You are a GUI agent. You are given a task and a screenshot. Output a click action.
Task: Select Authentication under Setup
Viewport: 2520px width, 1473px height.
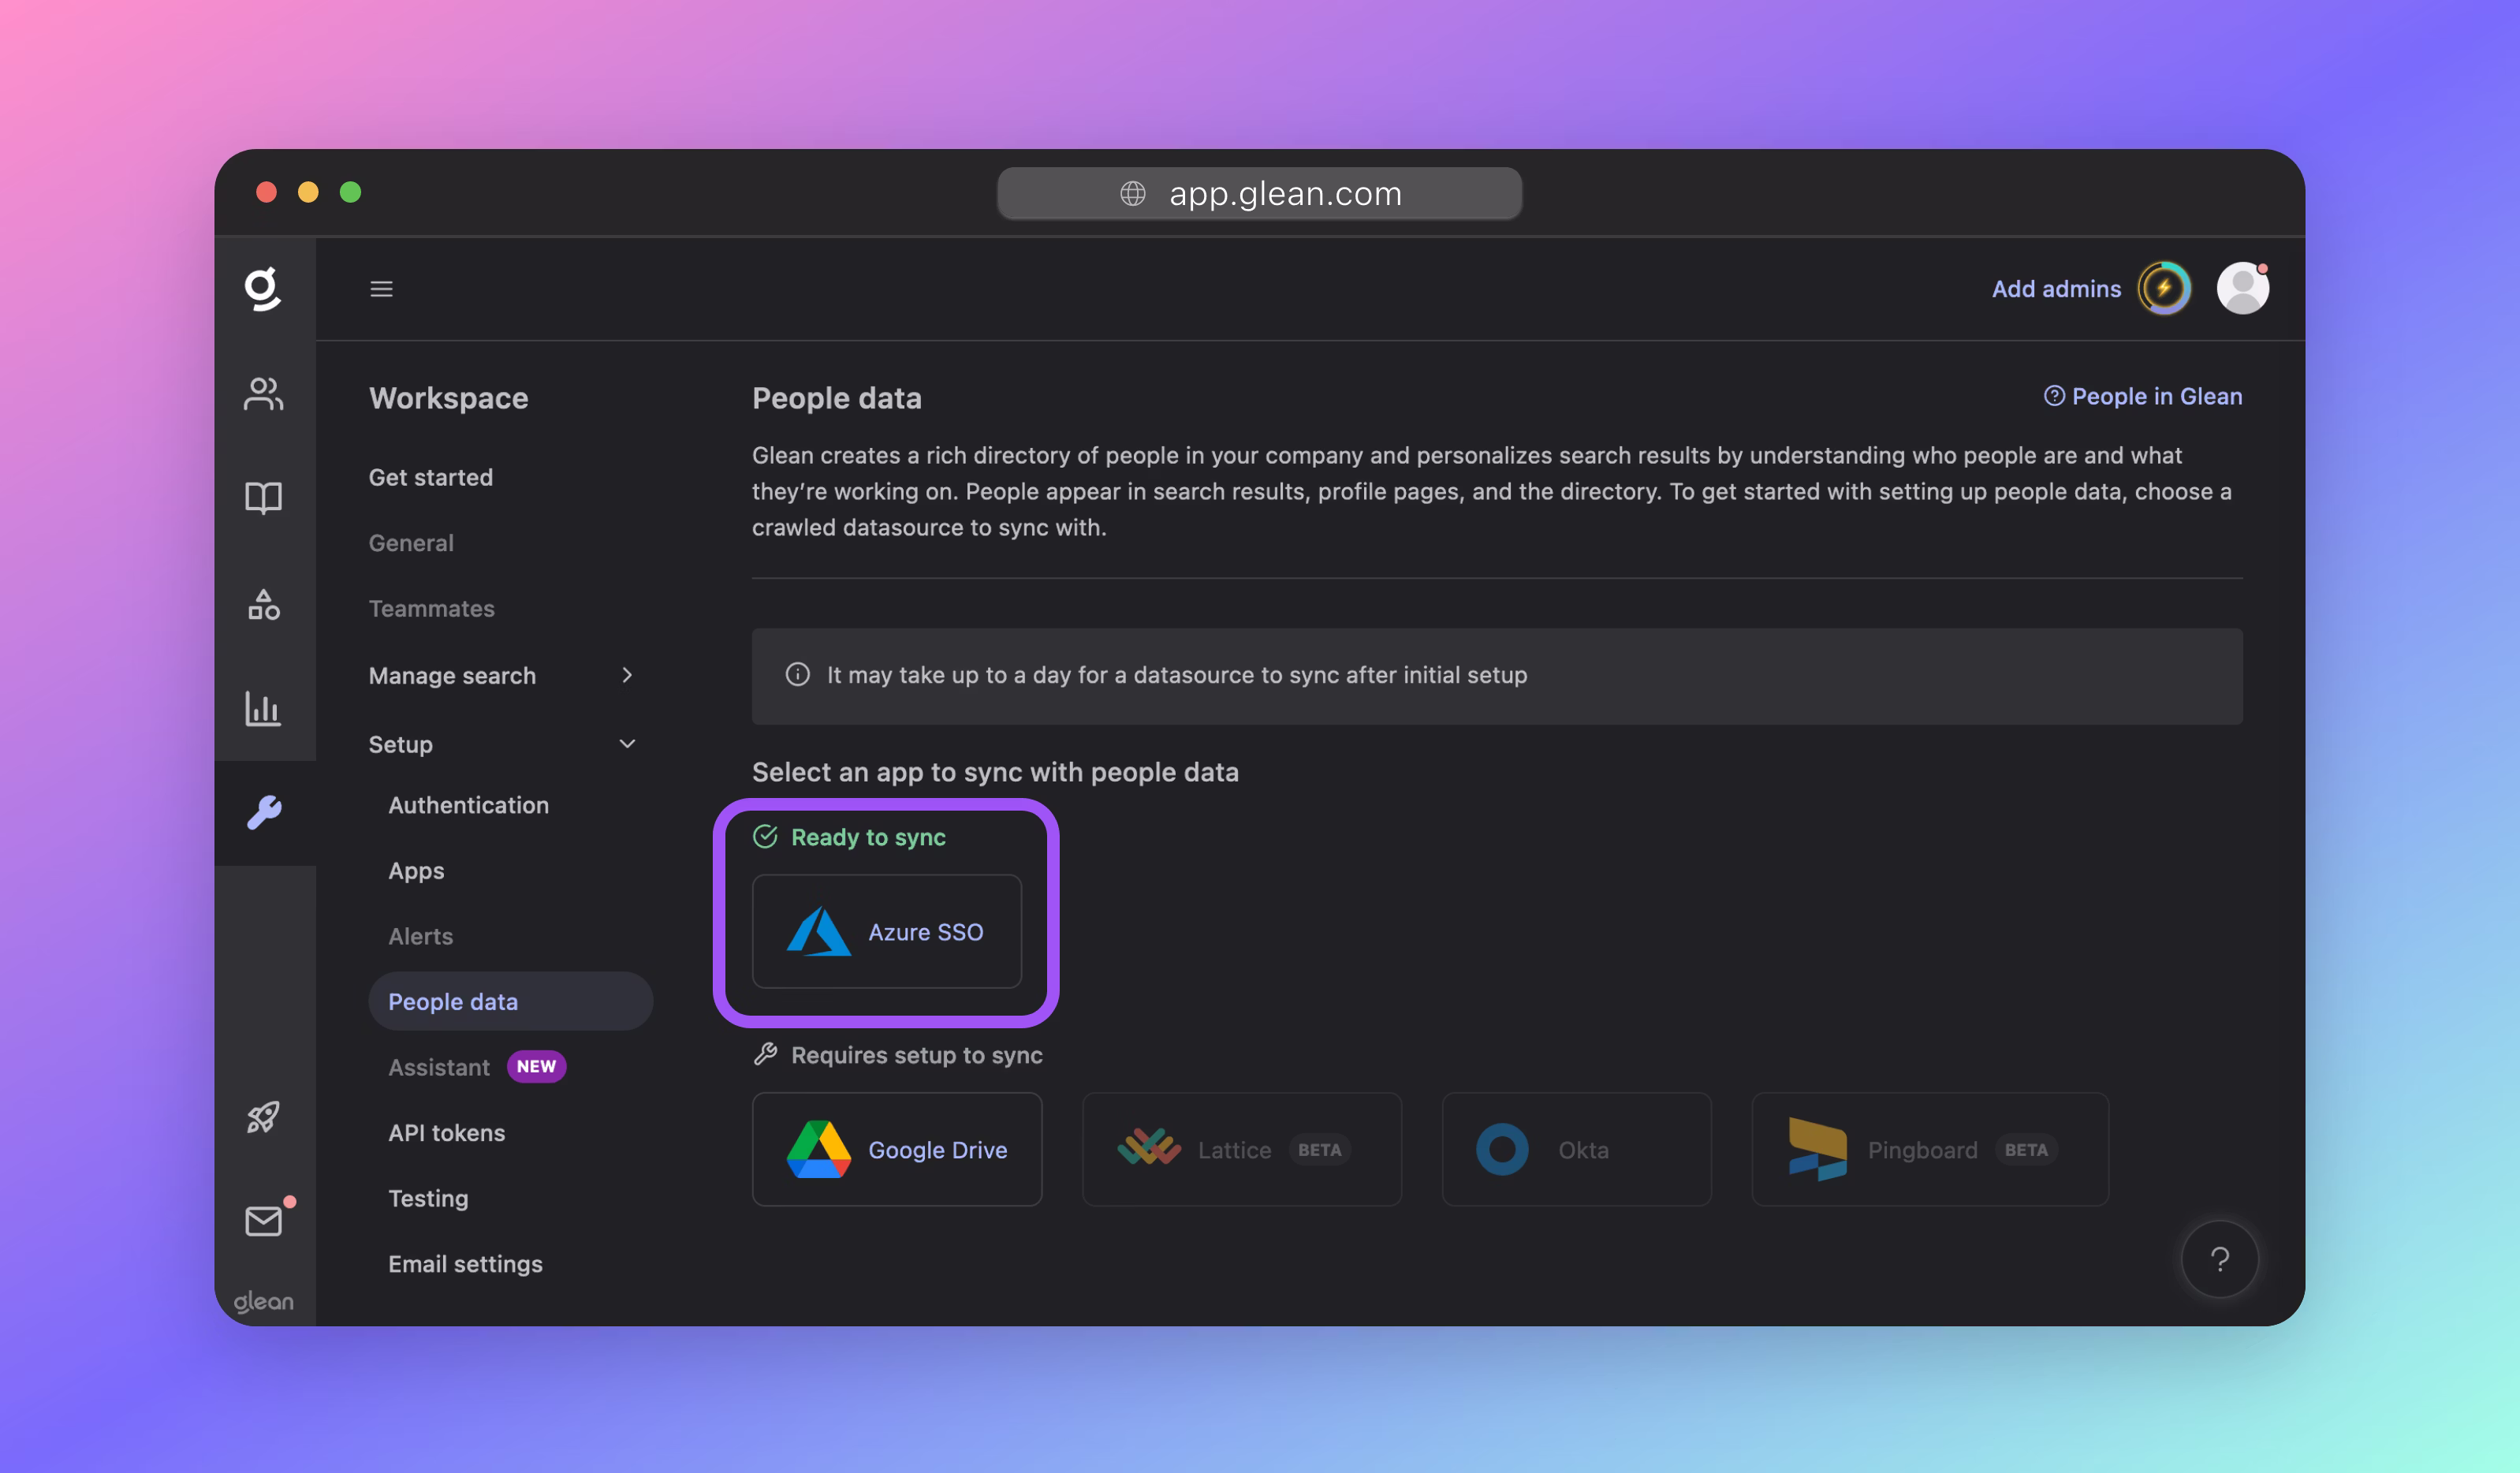tap(468, 805)
